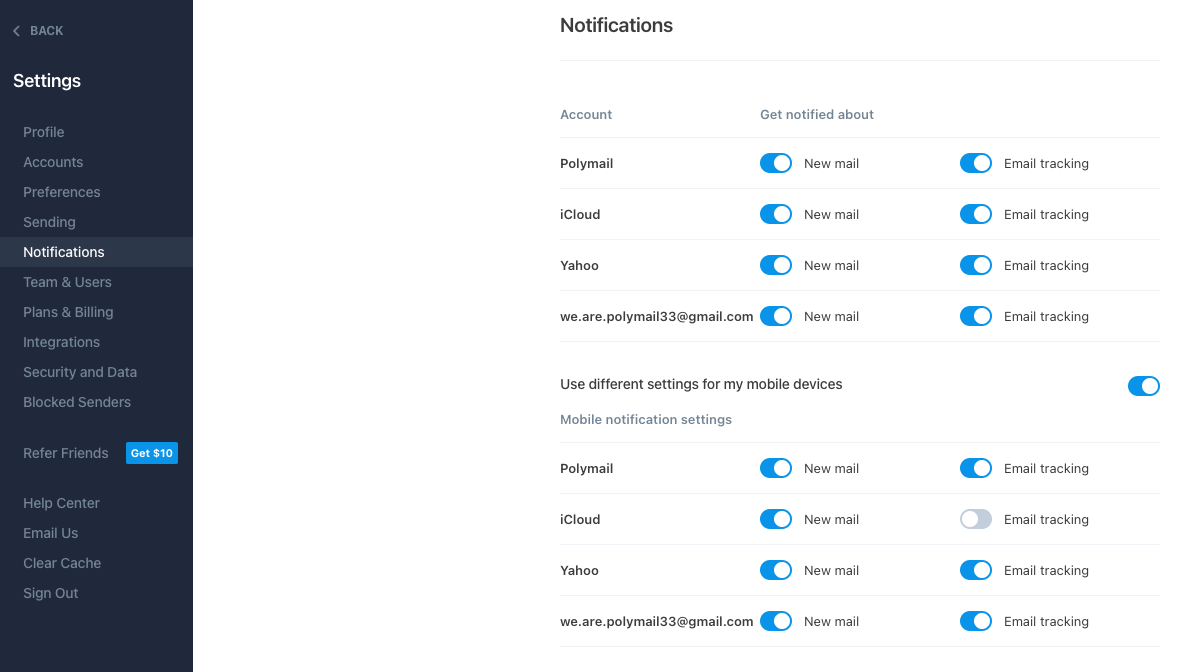Click the Get $10 referral badge
Image resolution: width=1191 pixels, height=672 pixels.
152,453
